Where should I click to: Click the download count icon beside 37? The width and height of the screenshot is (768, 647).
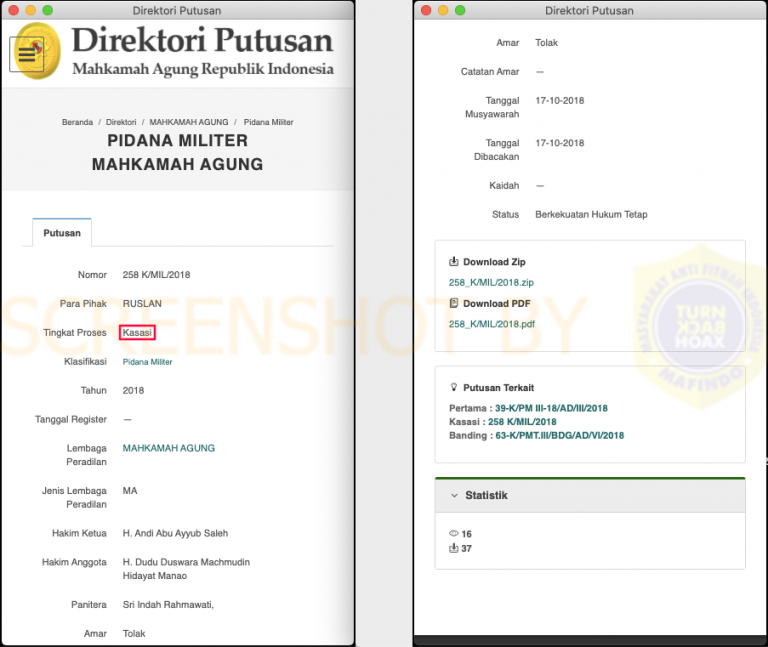point(454,548)
